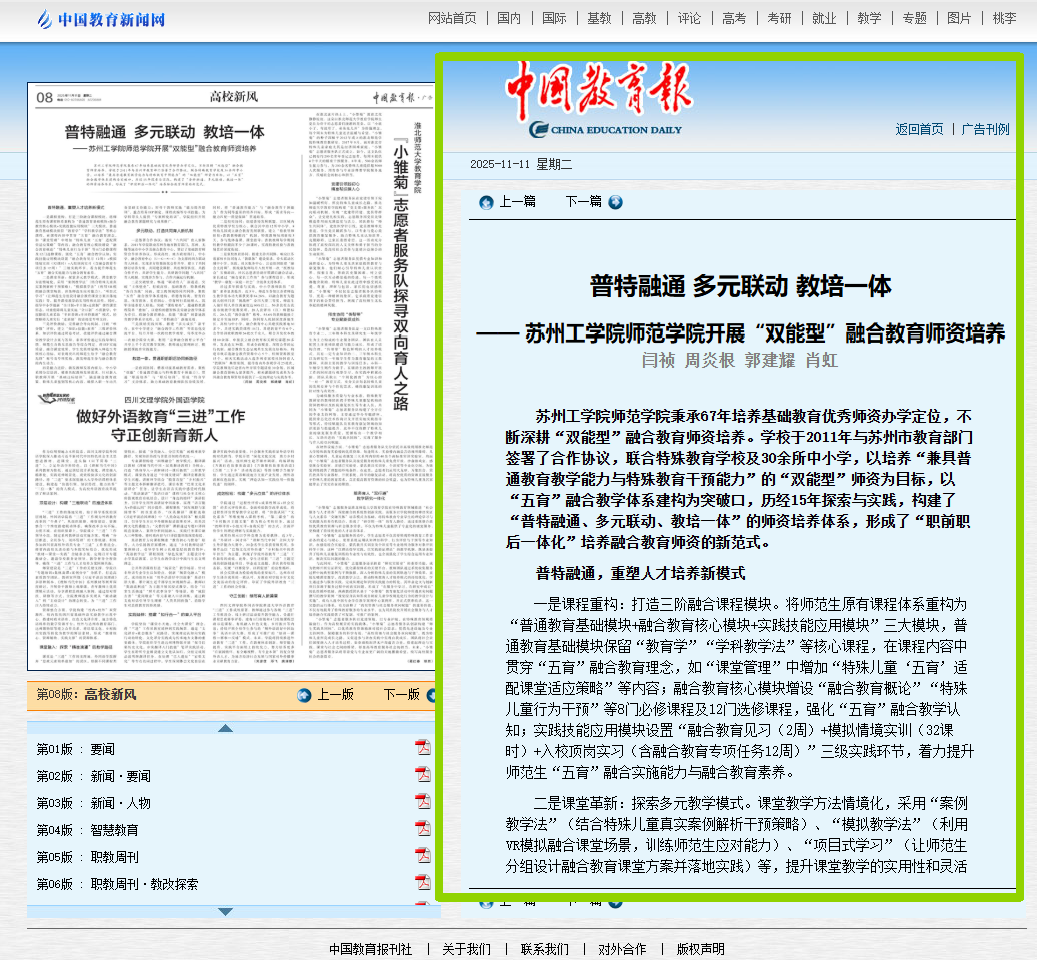1037x960 pixels.
Task: Open the 基教 nav item
Action: [x=599, y=19]
